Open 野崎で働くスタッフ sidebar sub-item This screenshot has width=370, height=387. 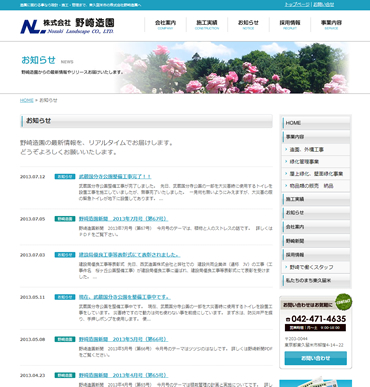[316, 267]
